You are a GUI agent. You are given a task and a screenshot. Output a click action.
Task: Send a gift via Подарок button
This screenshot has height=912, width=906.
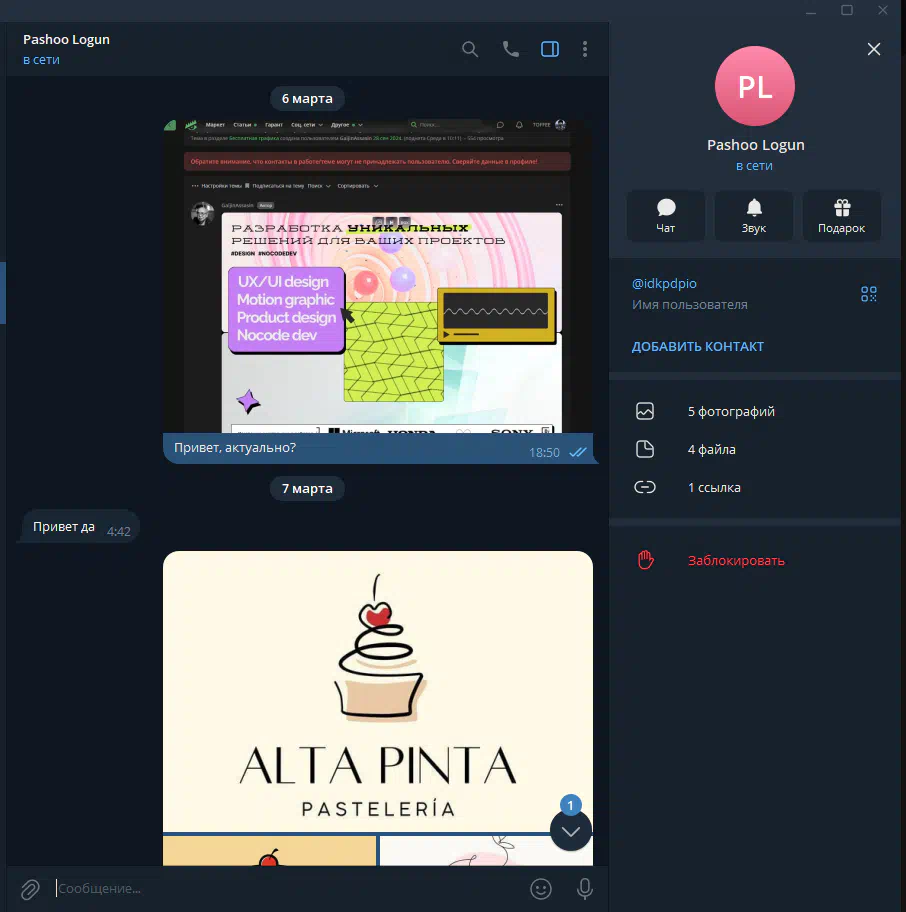[x=841, y=216]
